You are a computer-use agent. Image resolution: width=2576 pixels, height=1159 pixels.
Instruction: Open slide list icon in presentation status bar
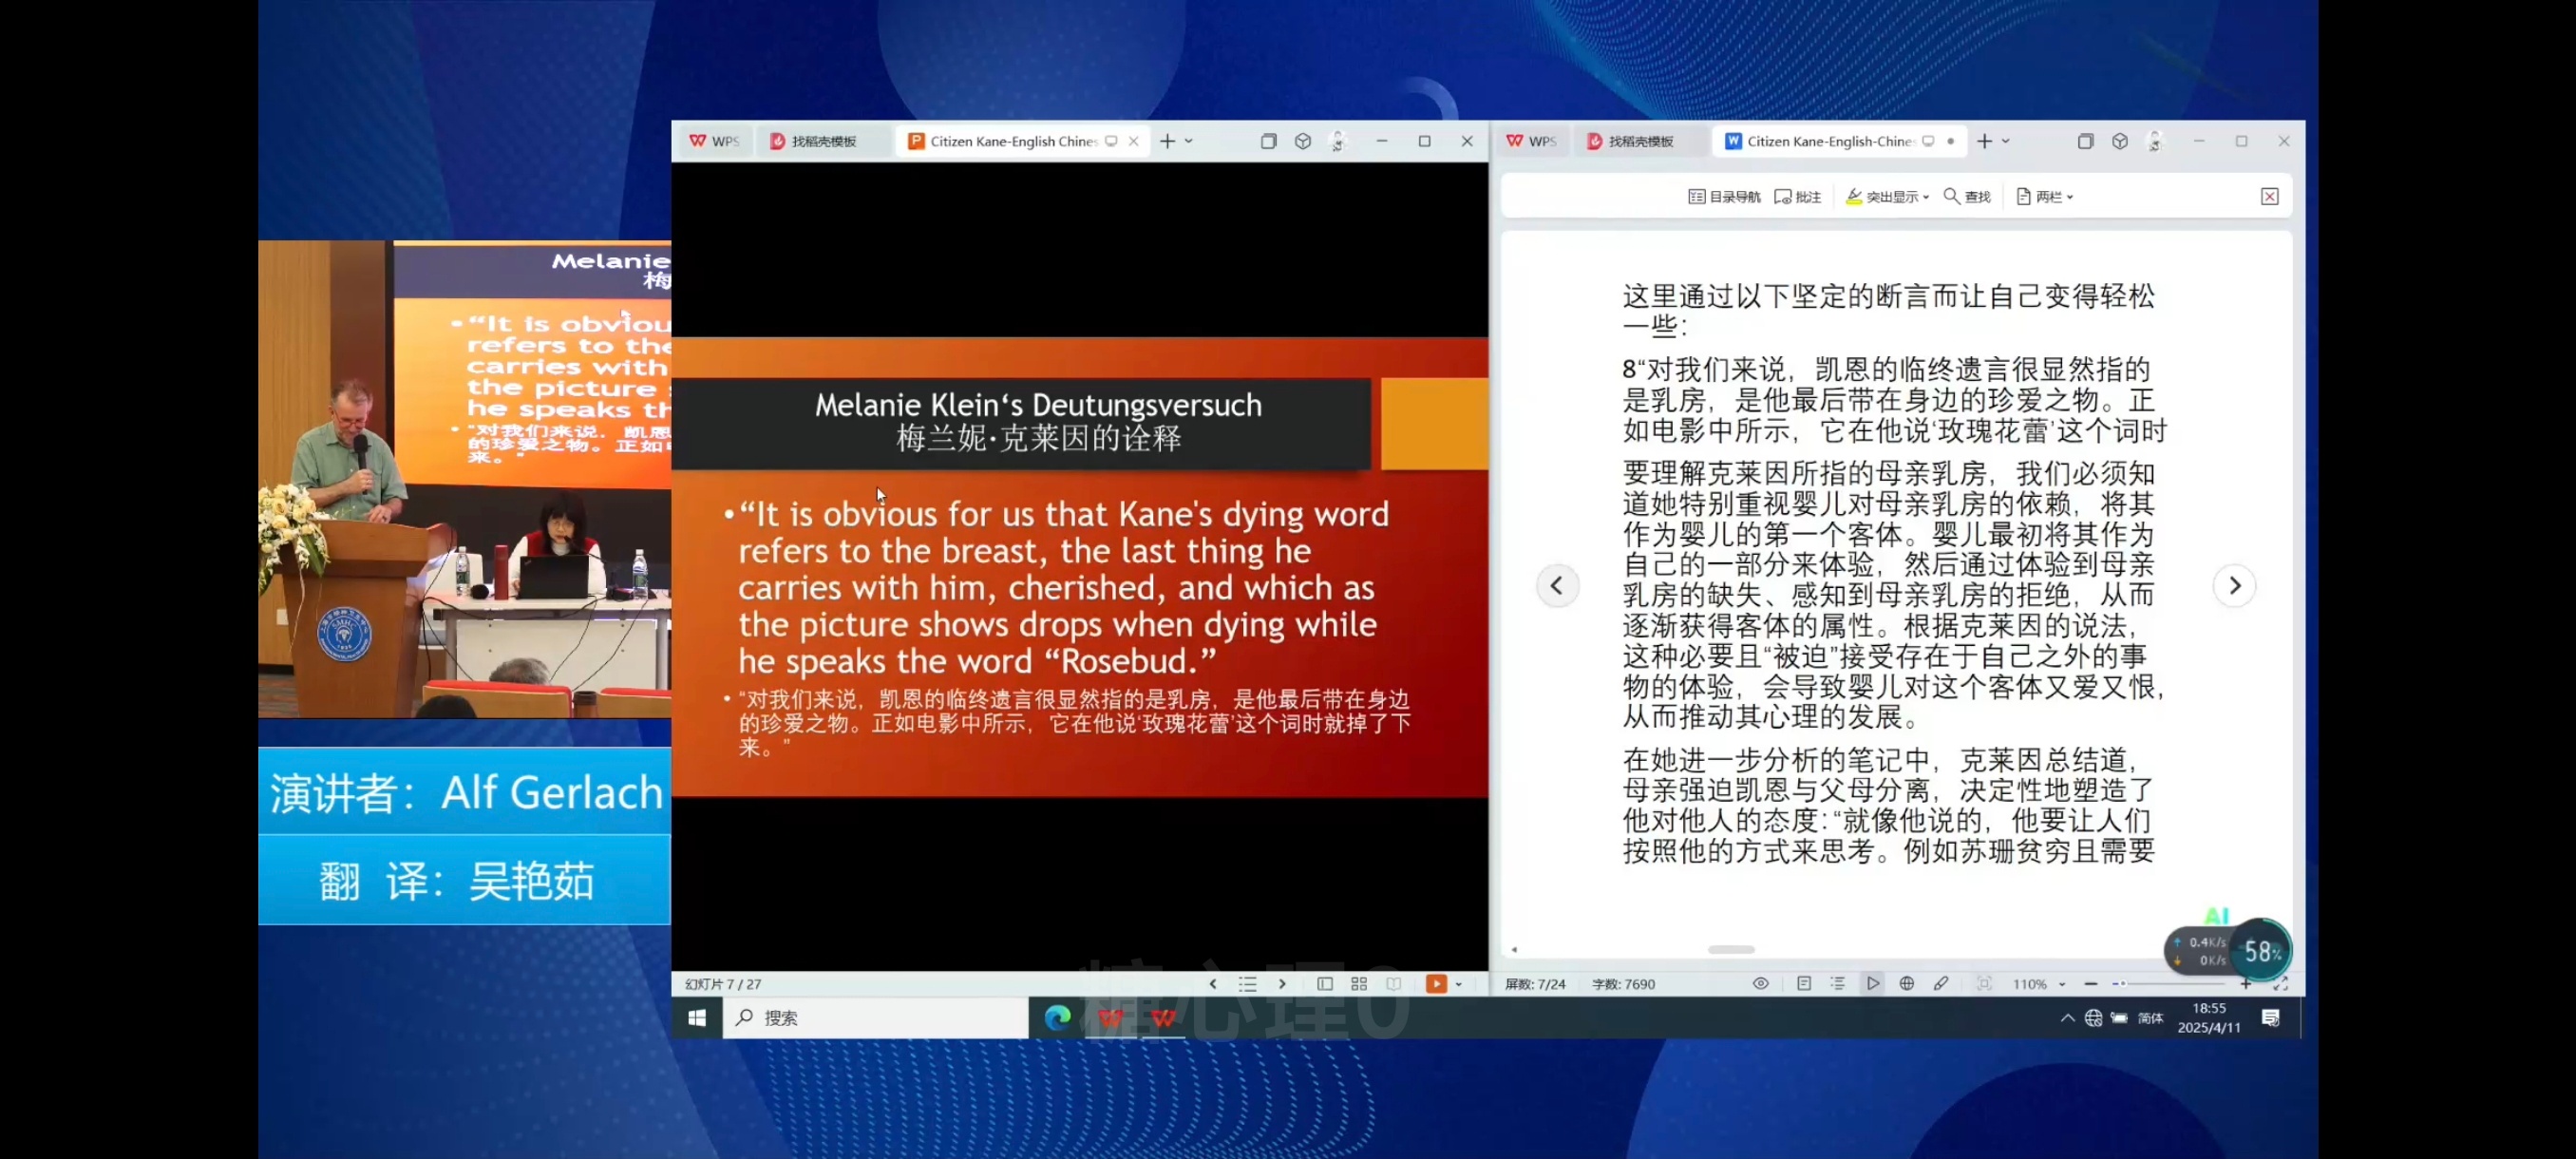point(1247,984)
